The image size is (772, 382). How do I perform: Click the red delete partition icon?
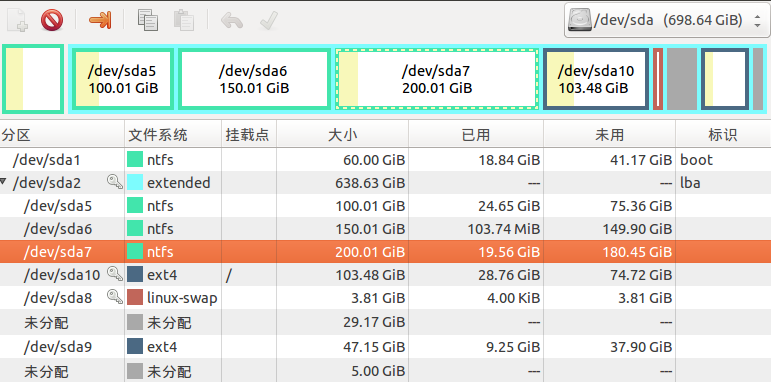[52, 21]
